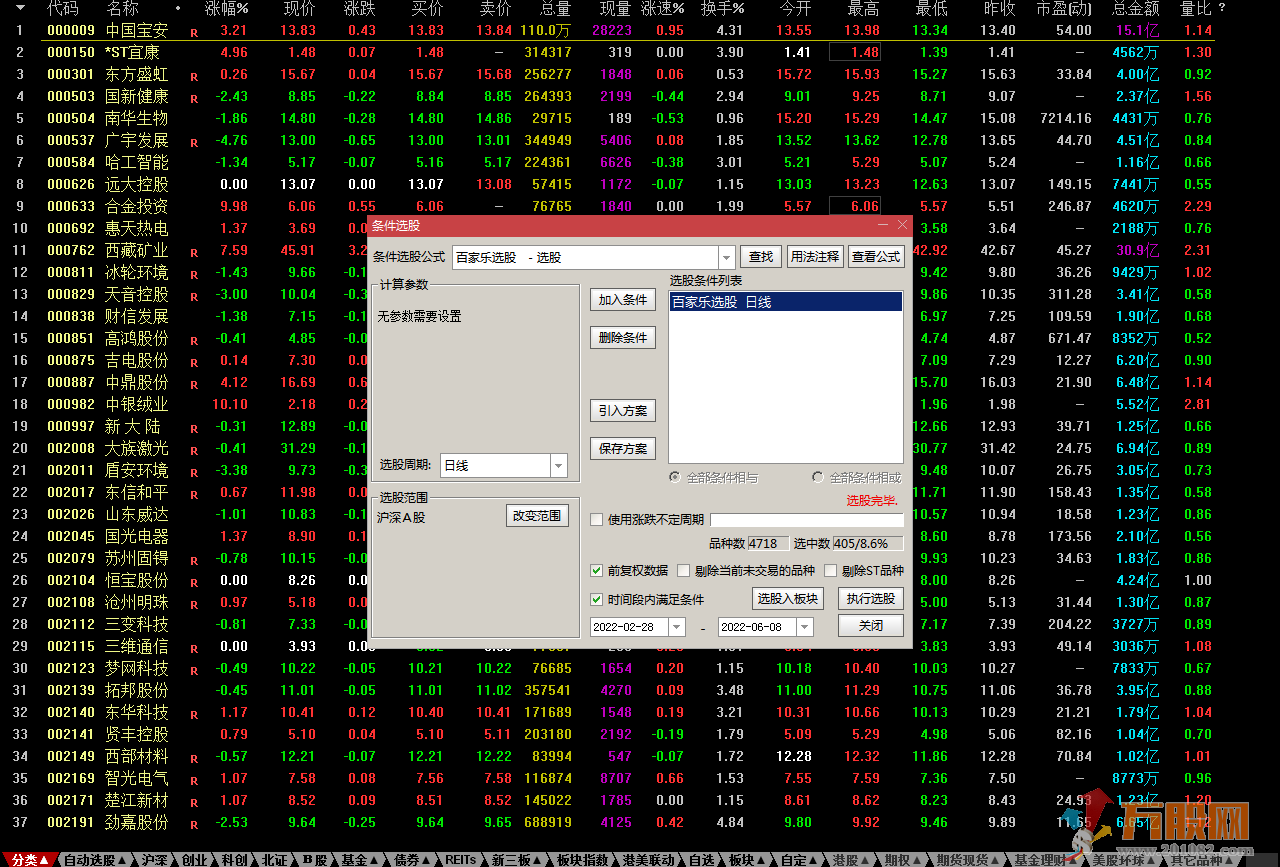1280x867 pixels.
Task: Minimize the 条件选股 dialog
Action: [x=882, y=226]
